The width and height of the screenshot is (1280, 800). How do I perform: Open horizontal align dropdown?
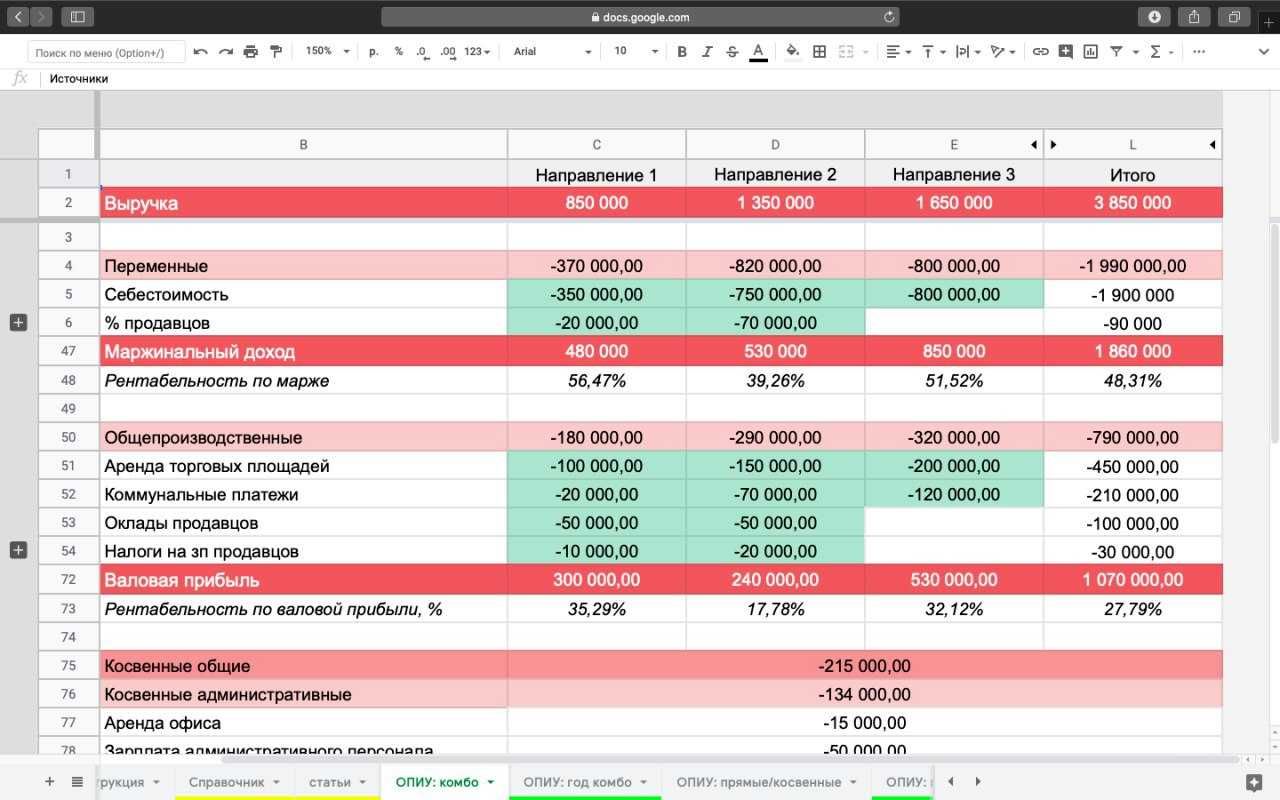899,51
